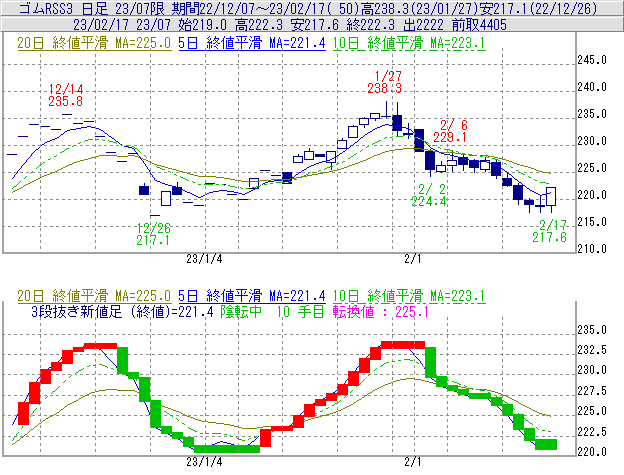
Task: Click the low value '安217.1(22/12/26)' in header
Action: tap(538, 8)
